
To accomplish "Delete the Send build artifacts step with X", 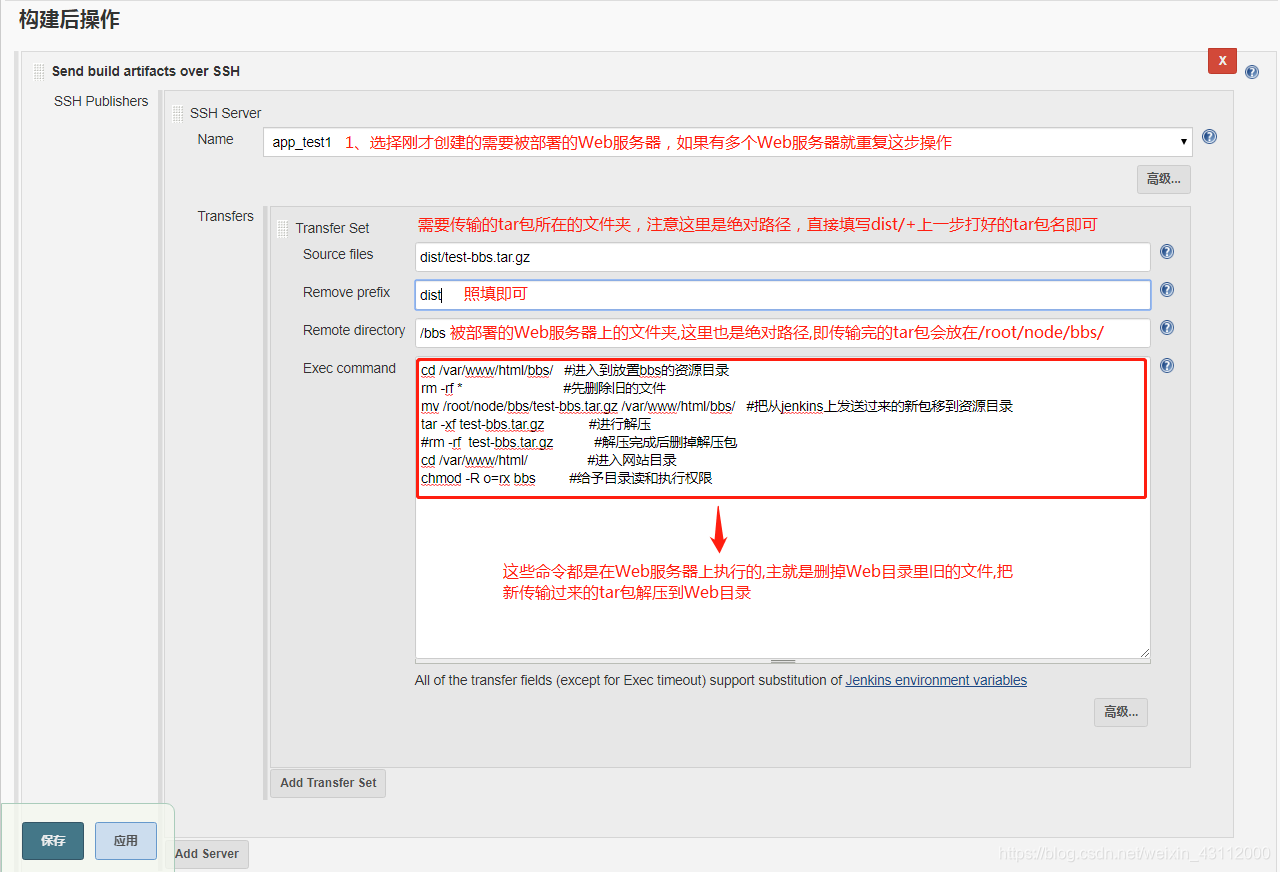I will click(x=1222, y=61).
